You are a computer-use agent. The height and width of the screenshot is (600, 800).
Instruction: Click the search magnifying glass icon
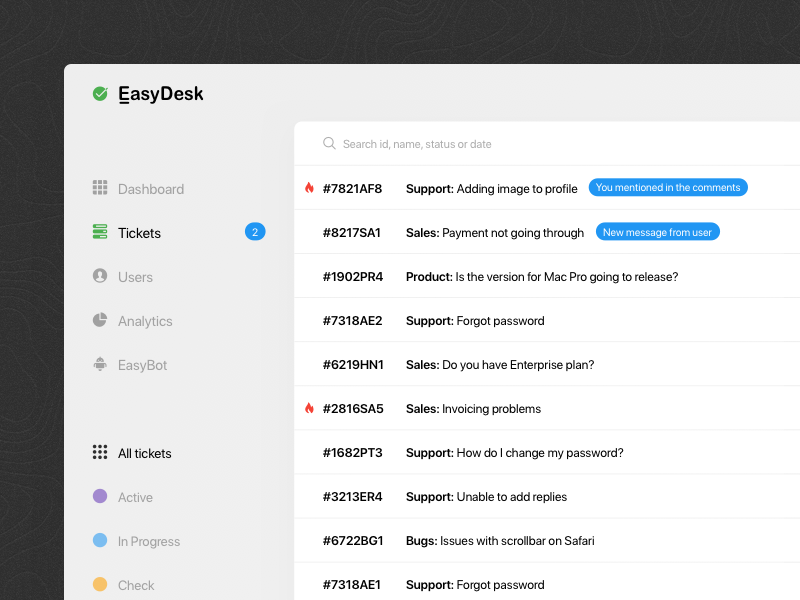pyautogui.click(x=329, y=144)
